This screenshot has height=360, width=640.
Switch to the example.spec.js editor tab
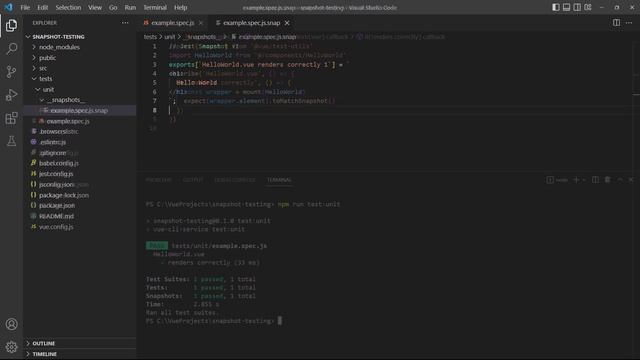coord(173,23)
